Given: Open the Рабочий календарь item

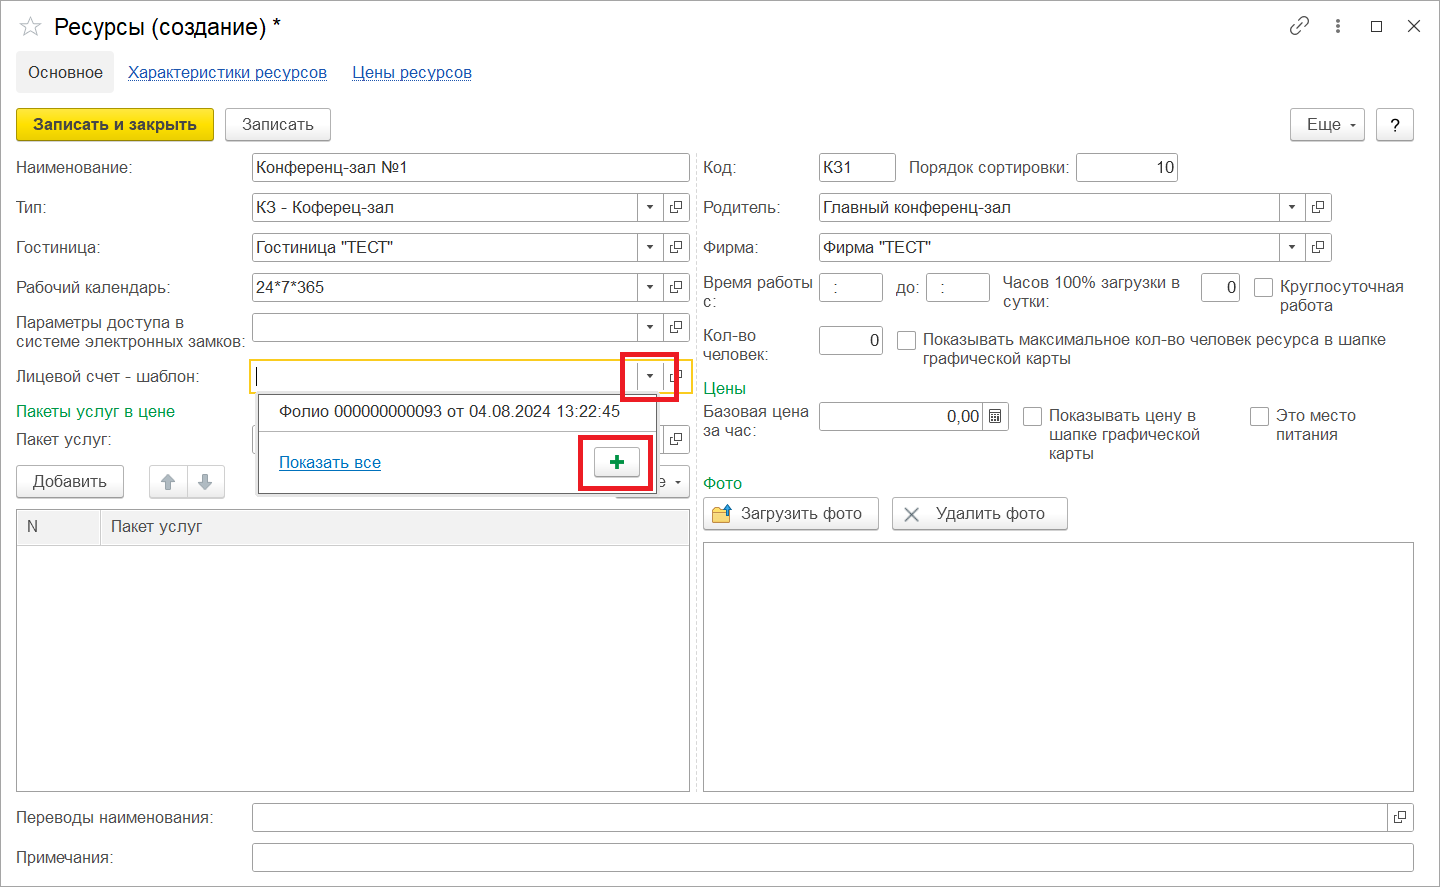Looking at the screenshot, I should (676, 287).
